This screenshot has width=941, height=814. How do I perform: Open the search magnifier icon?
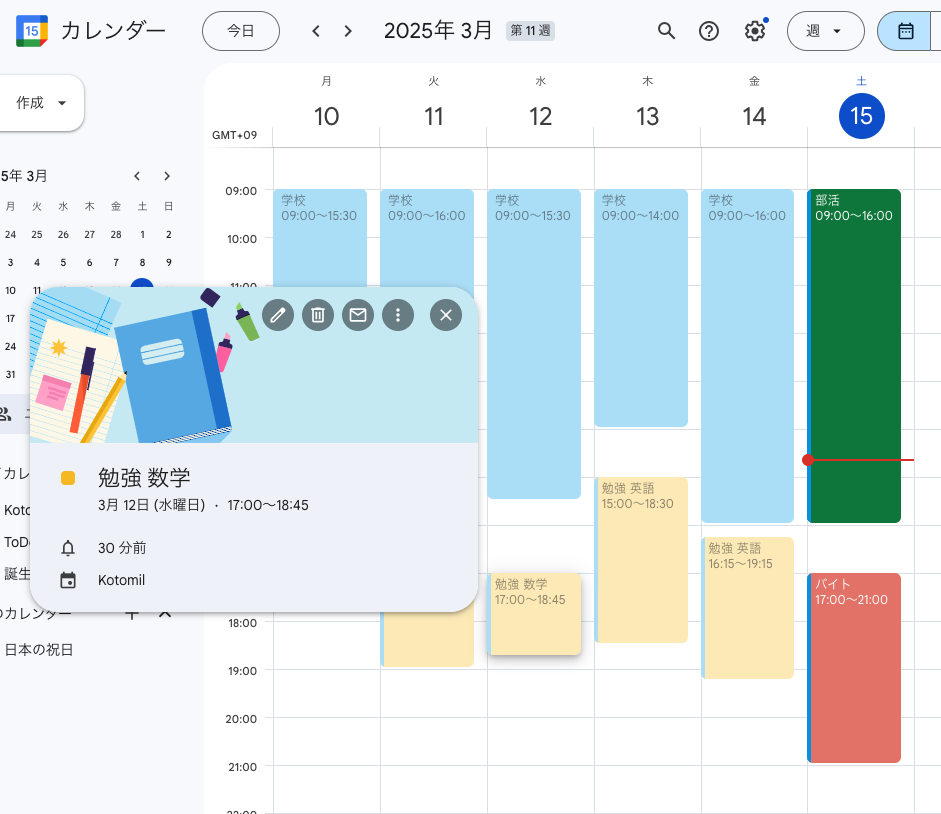(666, 31)
